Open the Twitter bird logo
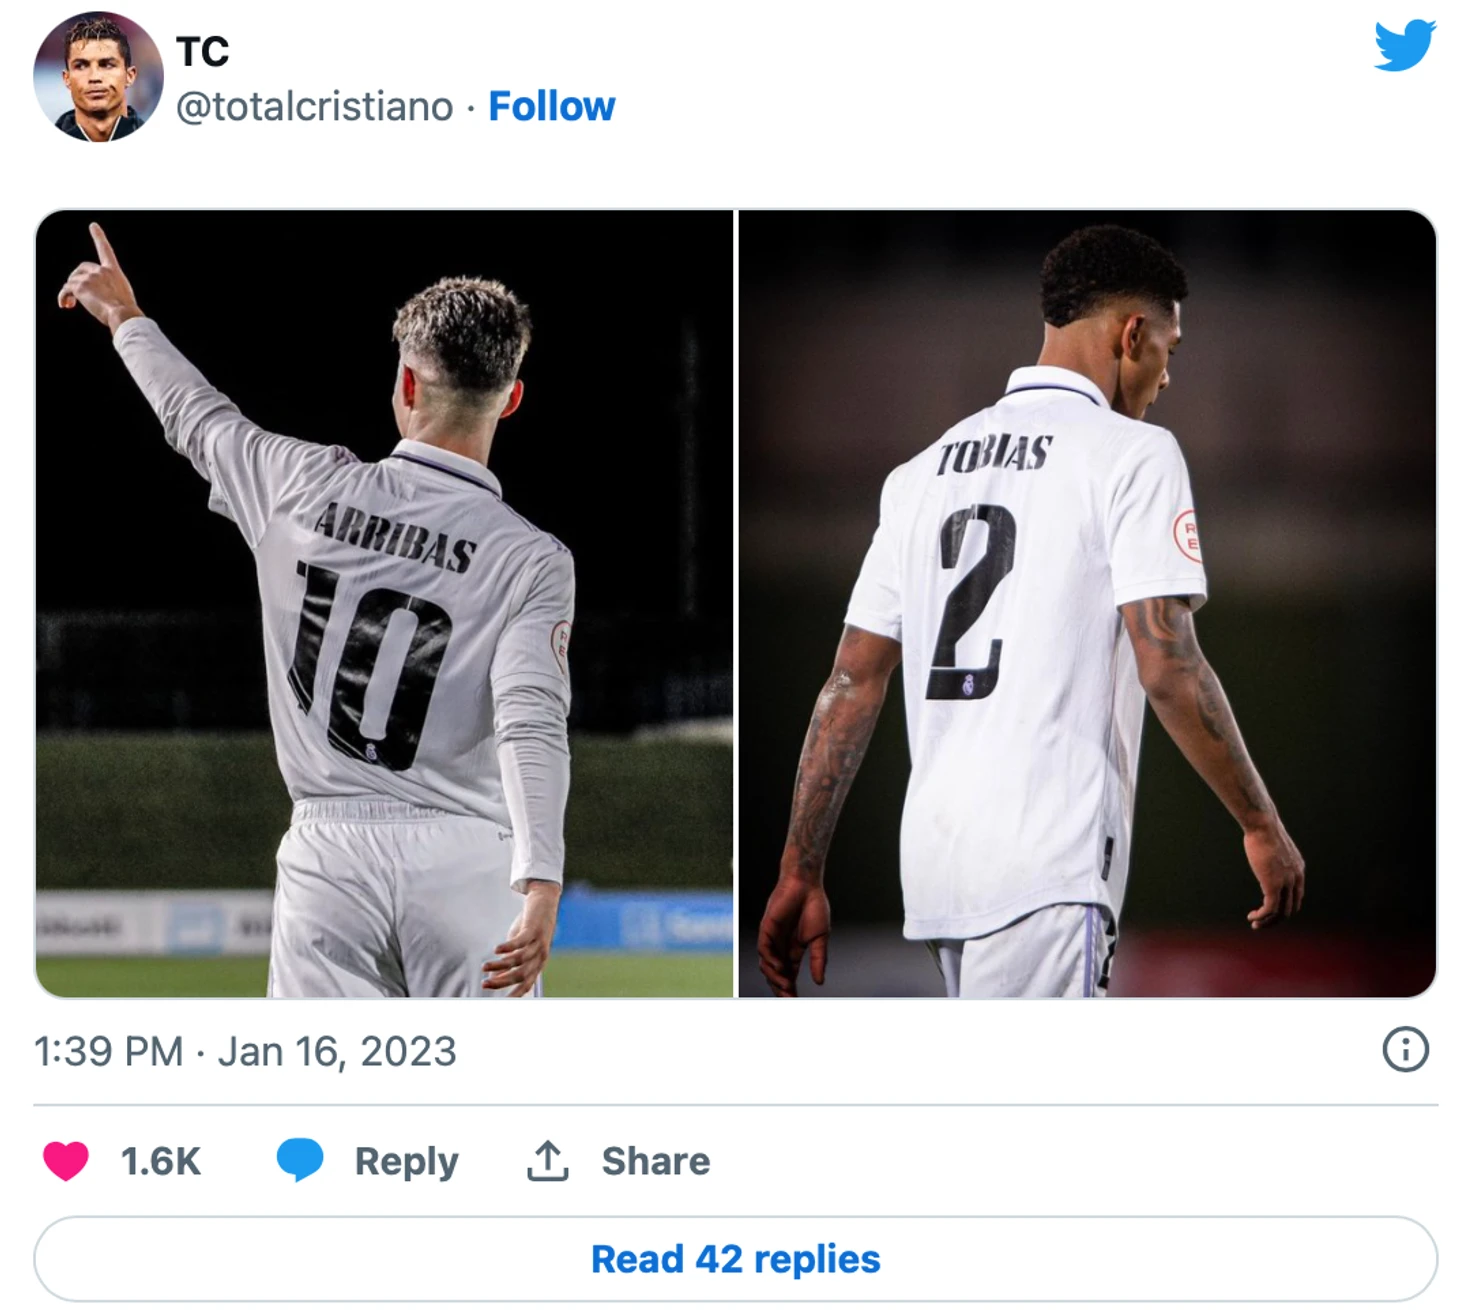This screenshot has width=1460, height=1310. click(1404, 46)
